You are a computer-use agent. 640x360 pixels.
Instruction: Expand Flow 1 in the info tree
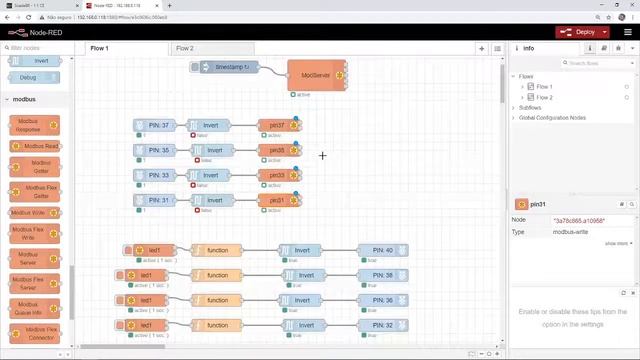click(522, 87)
